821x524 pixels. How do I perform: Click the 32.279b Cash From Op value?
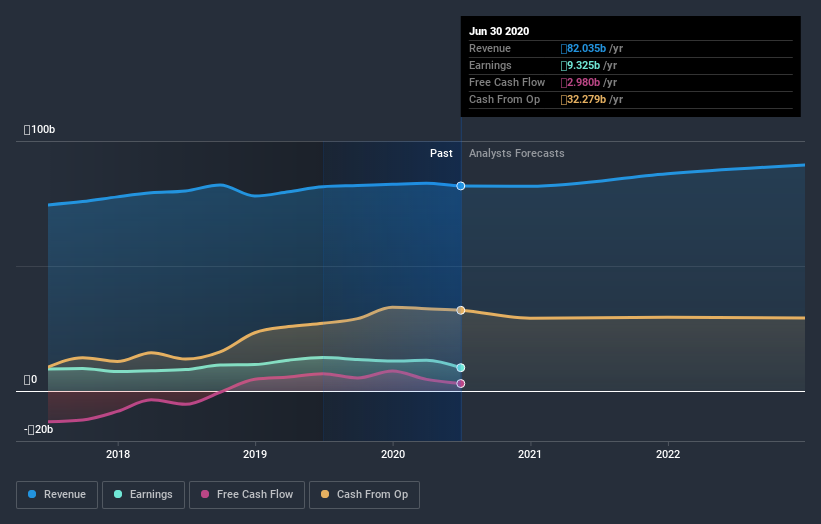[x=583, y=99]
